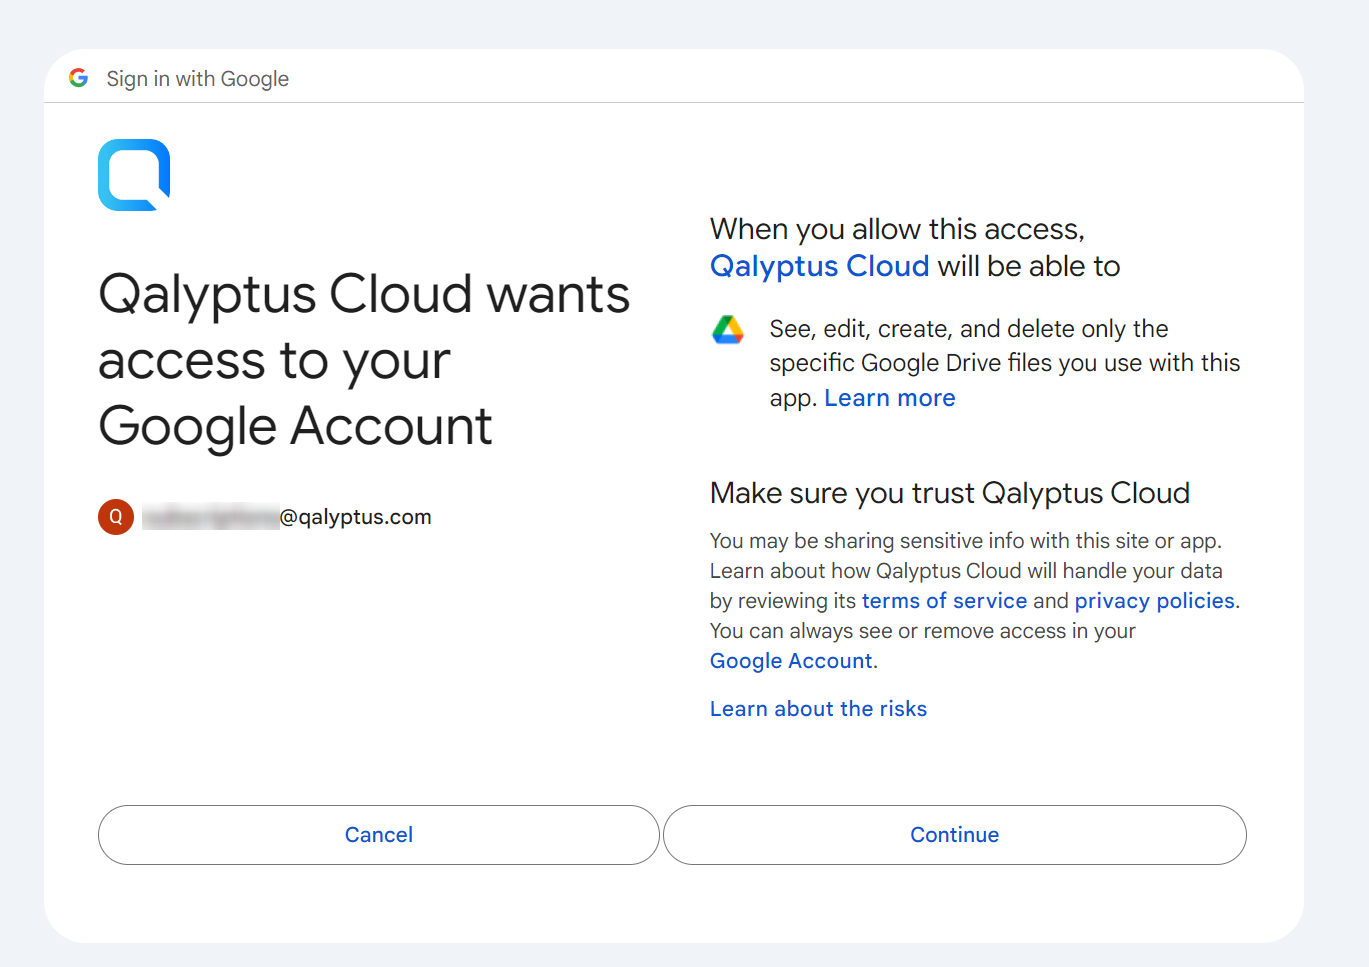
Task: Open the "Google Account" link
Action: pos(790,660)
